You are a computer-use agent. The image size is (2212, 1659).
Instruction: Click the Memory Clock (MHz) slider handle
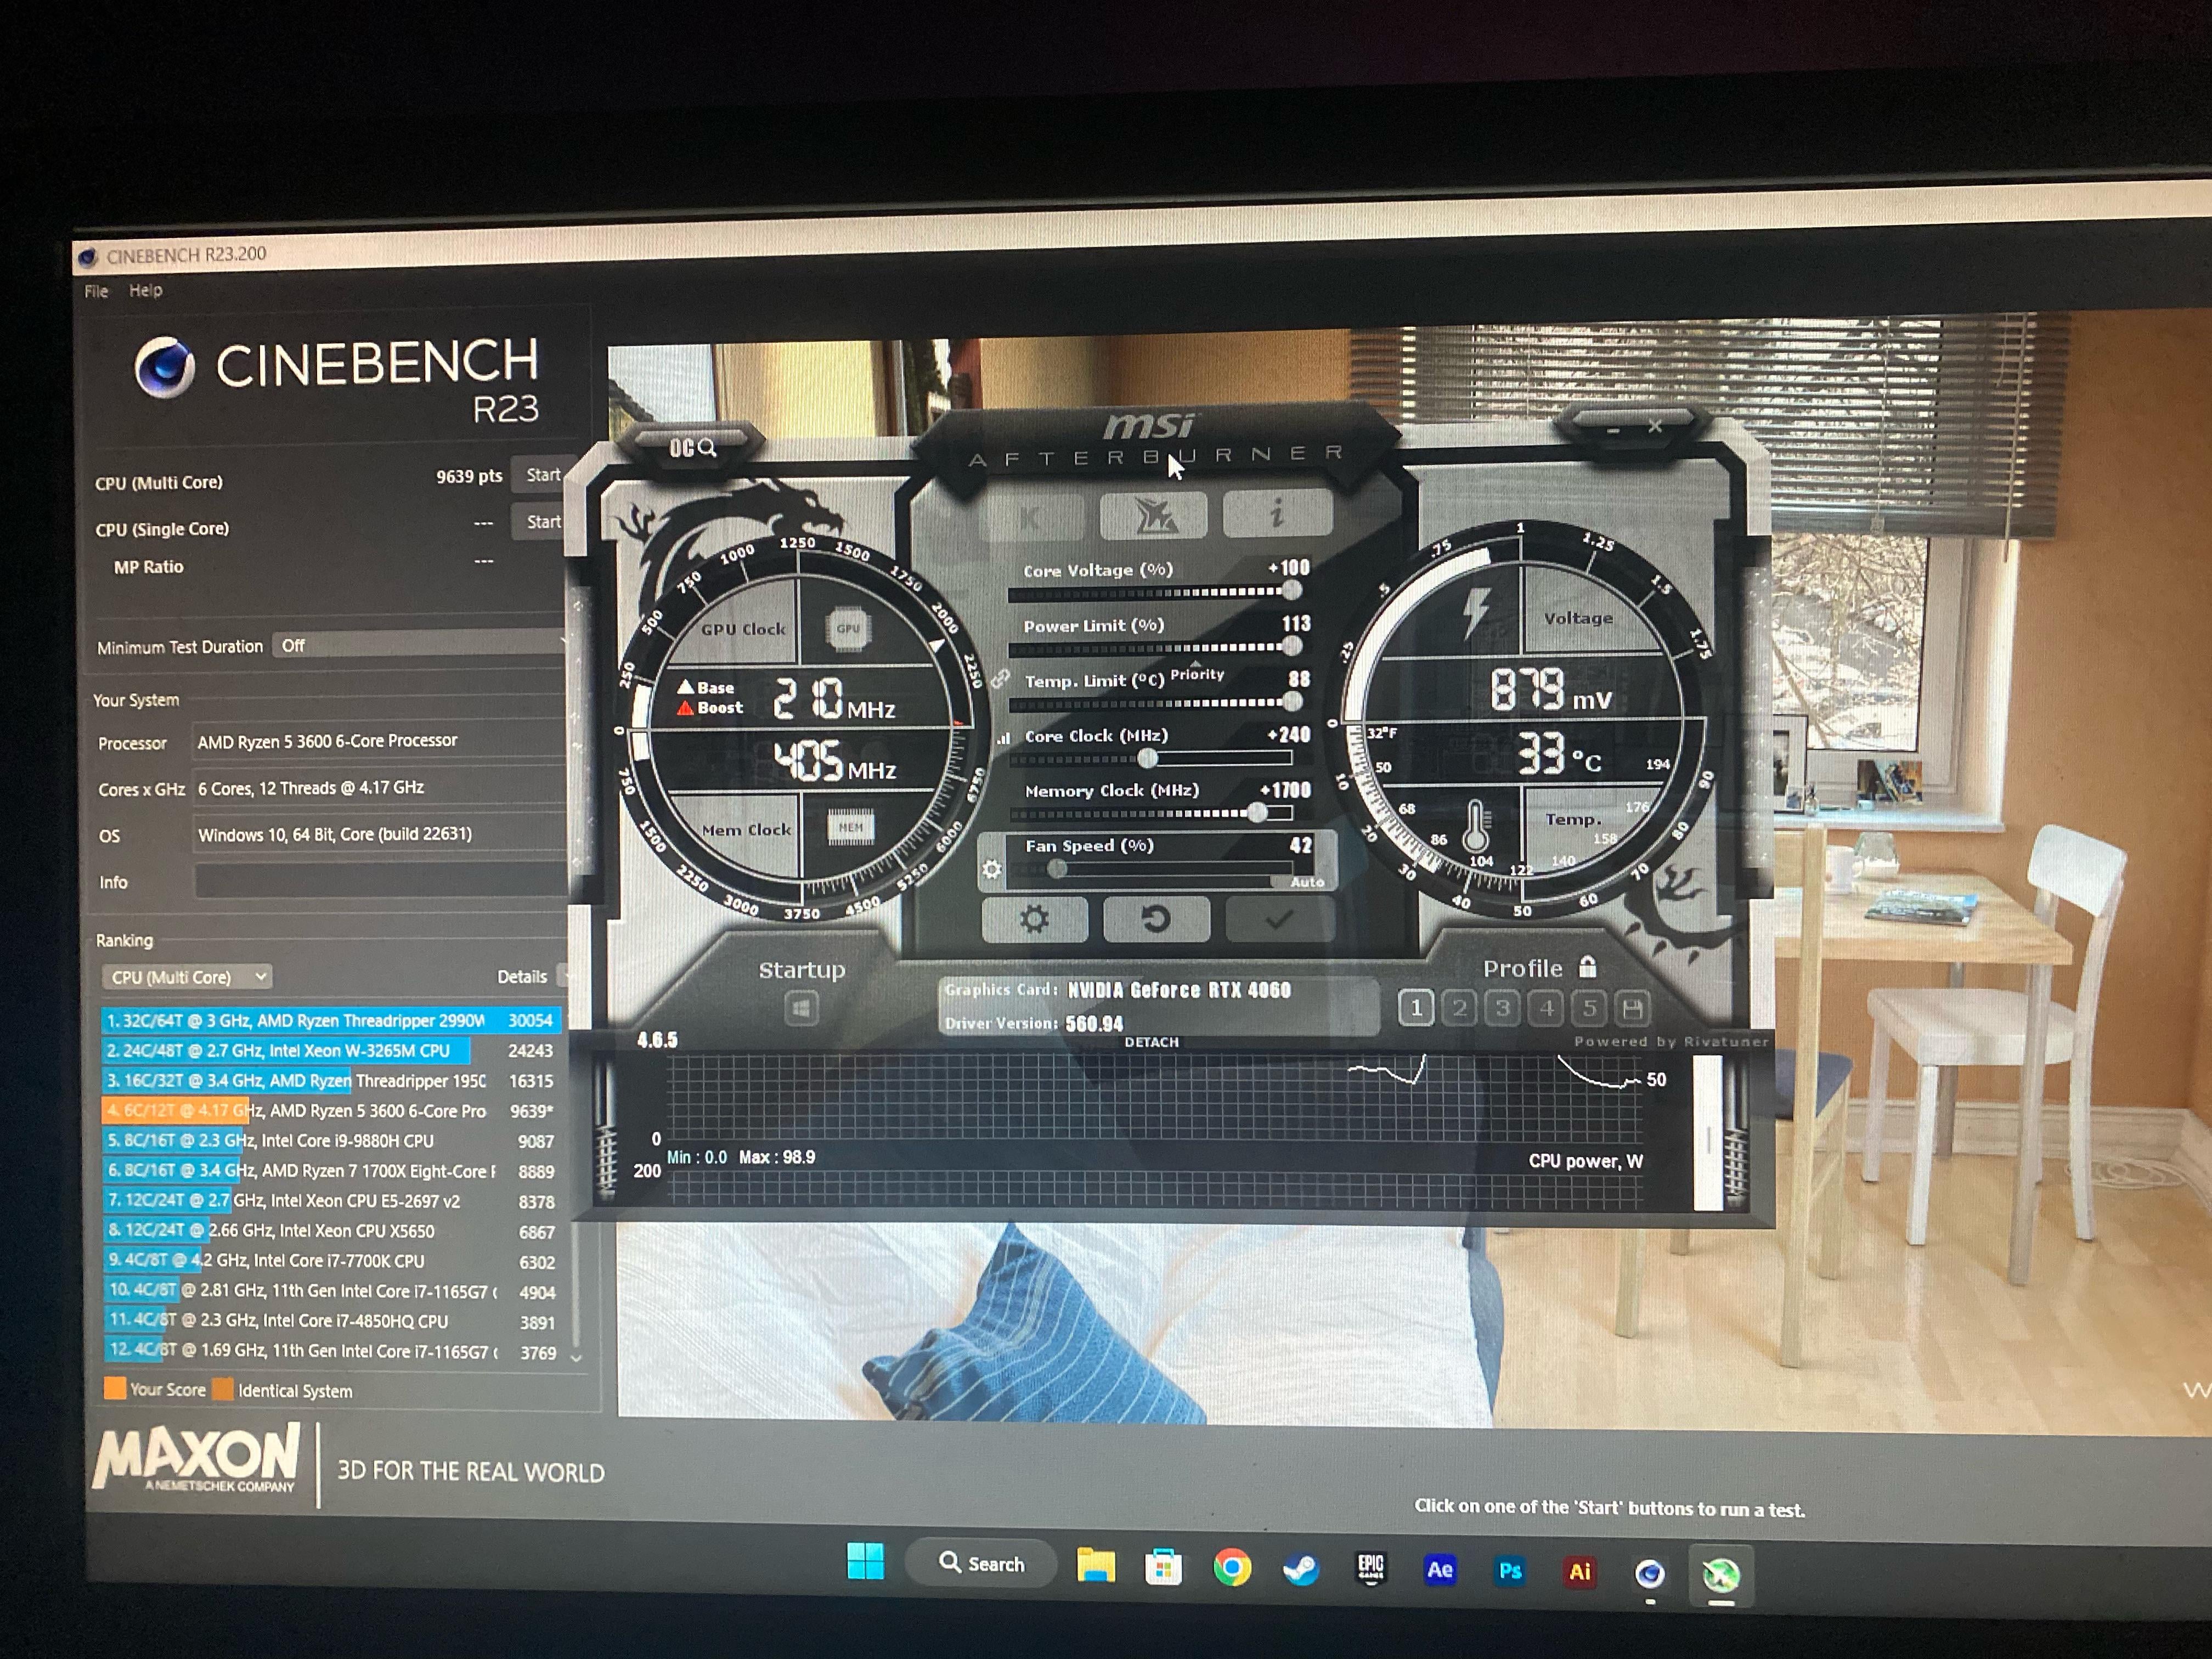1258,813
